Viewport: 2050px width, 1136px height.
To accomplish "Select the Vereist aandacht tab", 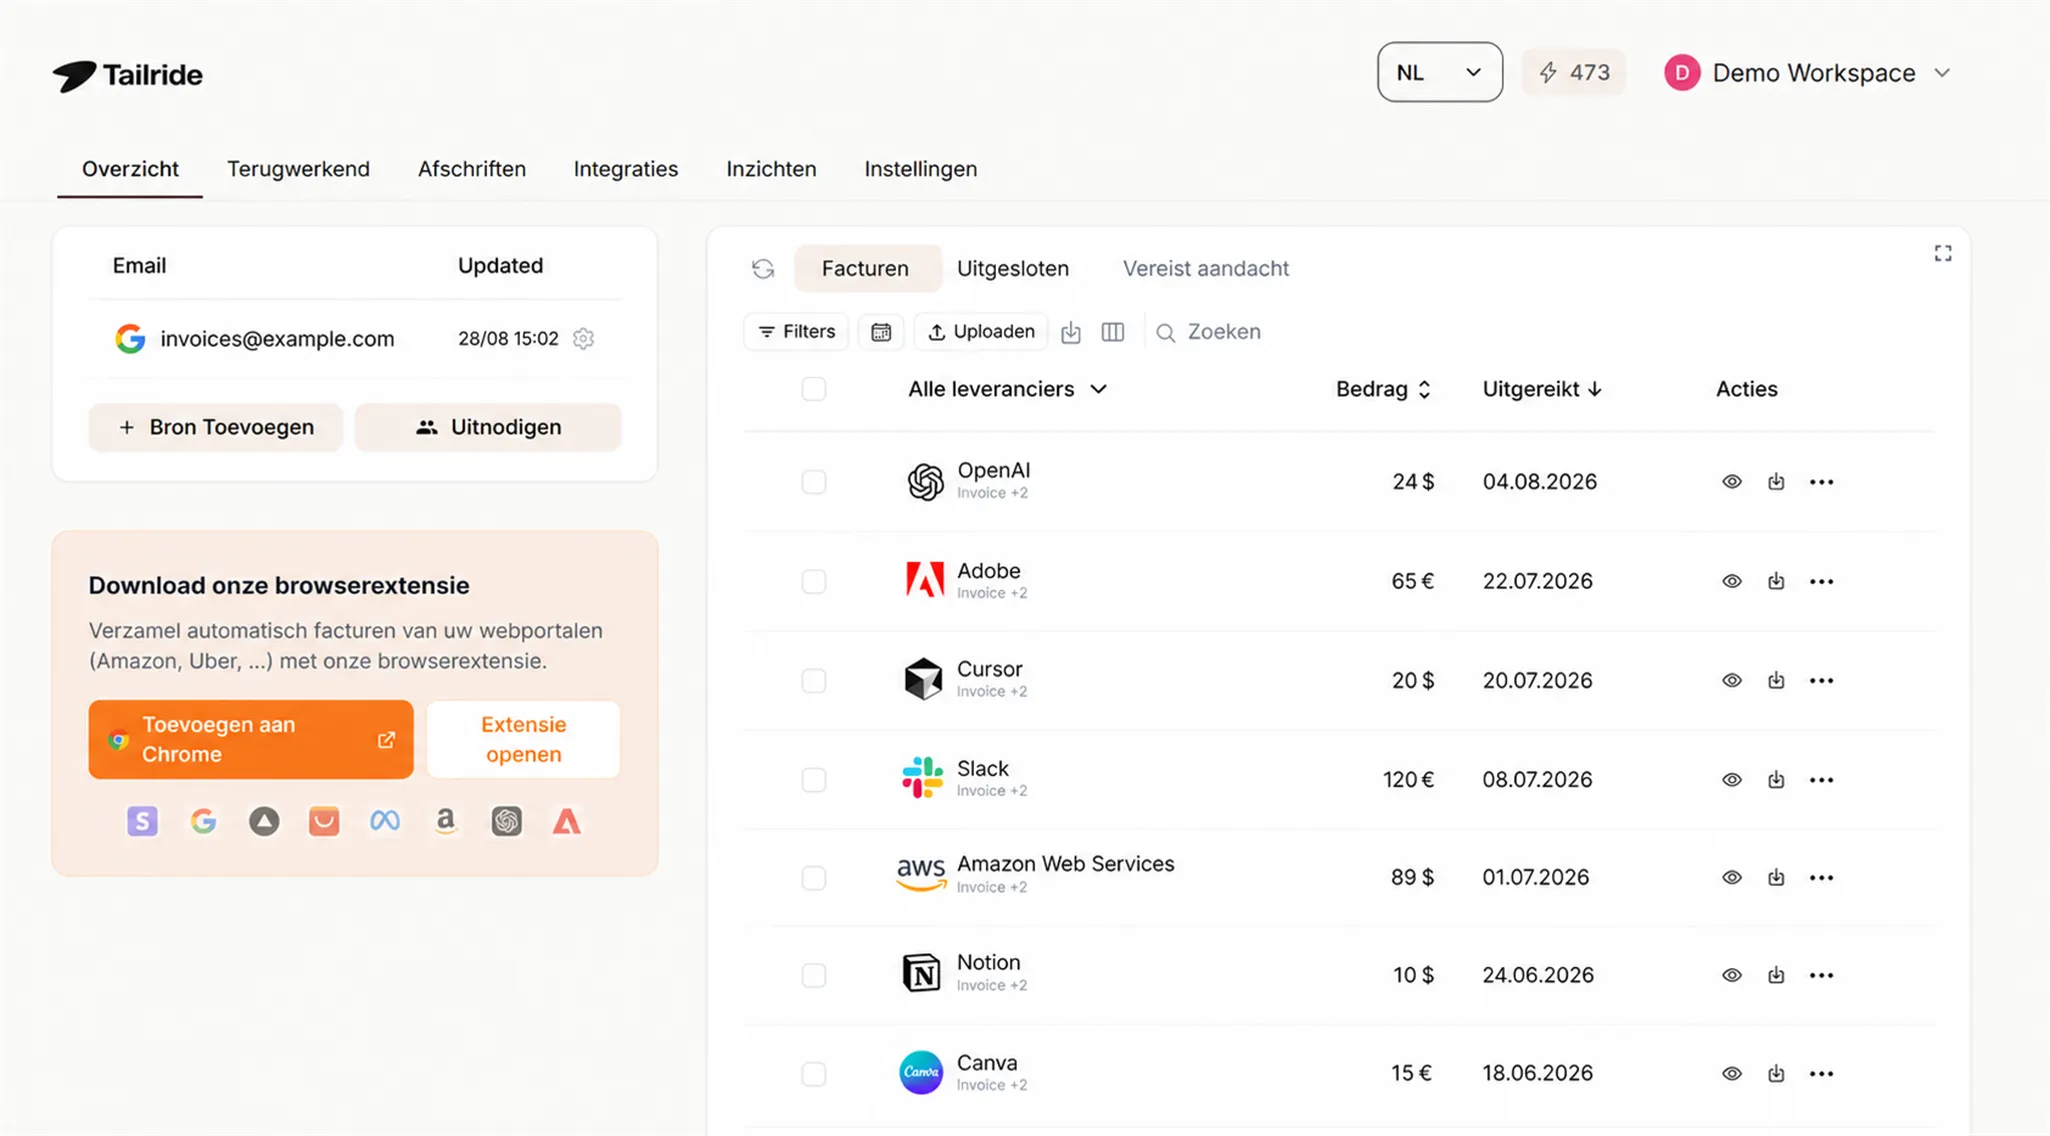I will coord(1206,268).
